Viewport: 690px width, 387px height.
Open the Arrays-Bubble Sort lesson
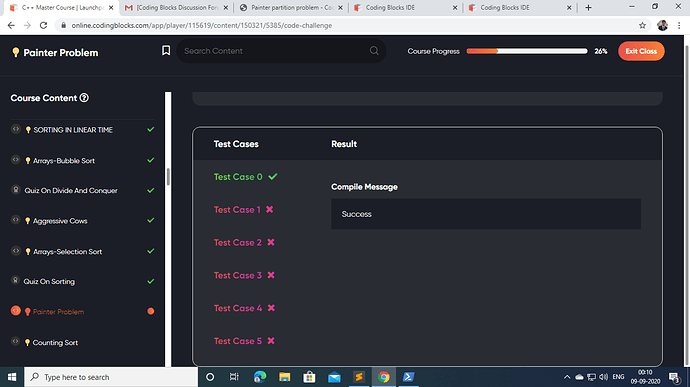click(64, 161)
